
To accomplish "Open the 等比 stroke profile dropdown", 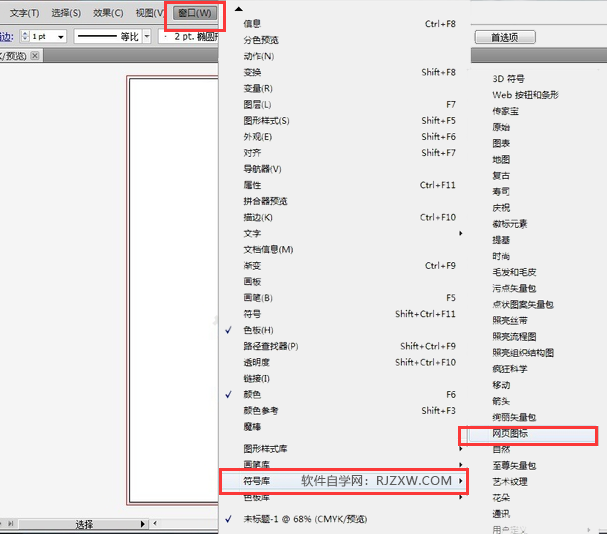I will tap(147, 37).
